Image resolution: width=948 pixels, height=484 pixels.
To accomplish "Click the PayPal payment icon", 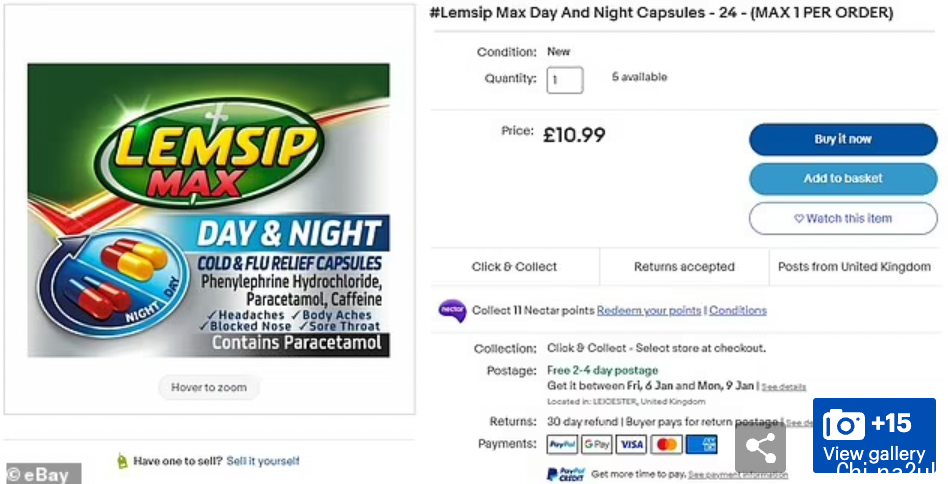I will pos(562,444).
